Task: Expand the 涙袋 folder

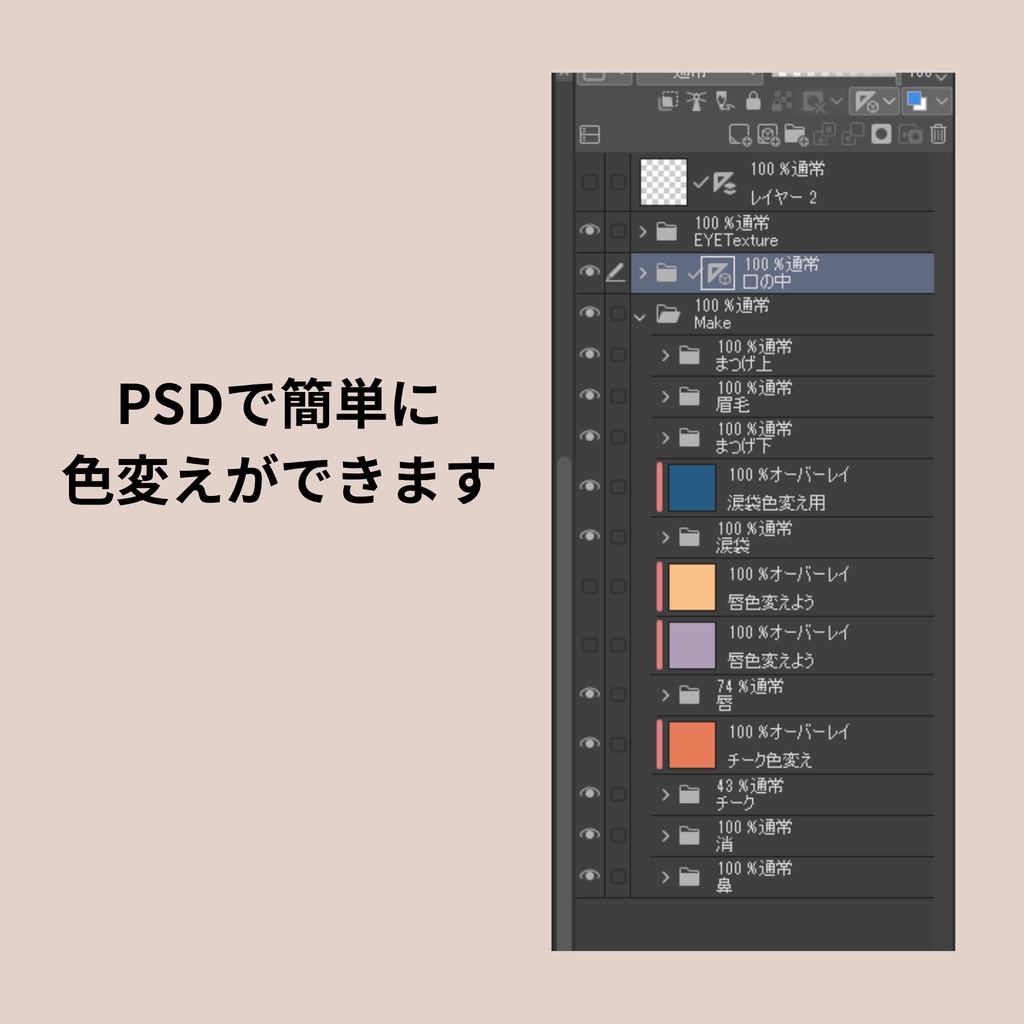Action: tap(665, 537)
